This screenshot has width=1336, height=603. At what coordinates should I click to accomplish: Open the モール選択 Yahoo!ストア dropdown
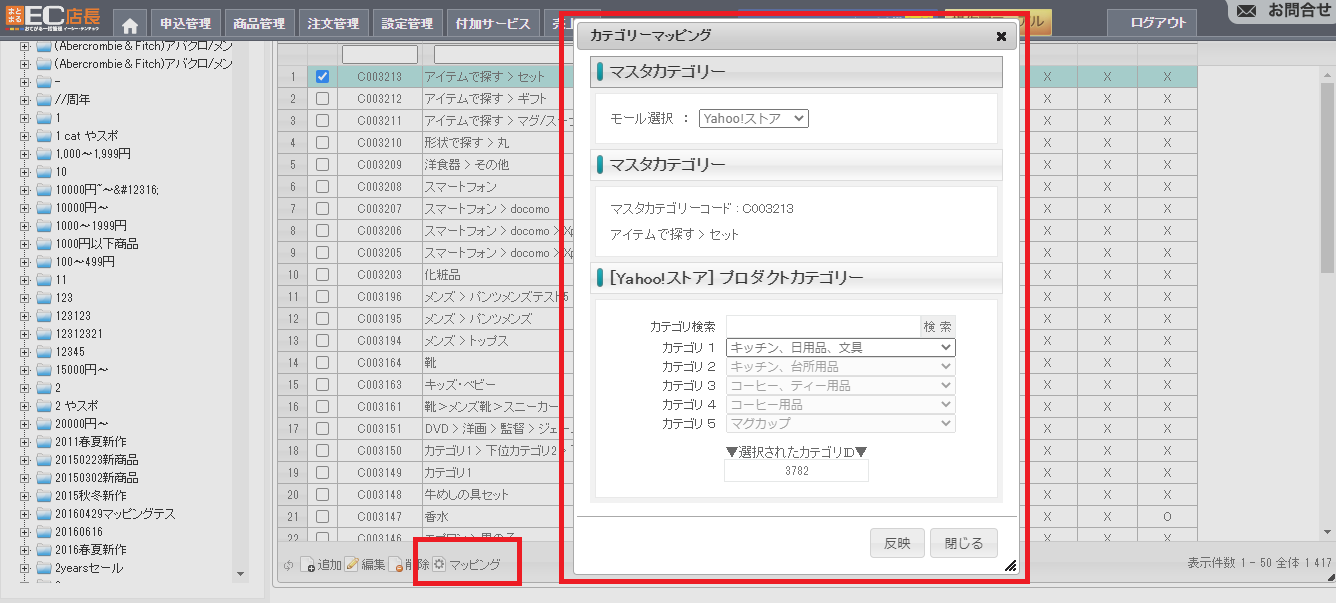click(x=753, y=118)
